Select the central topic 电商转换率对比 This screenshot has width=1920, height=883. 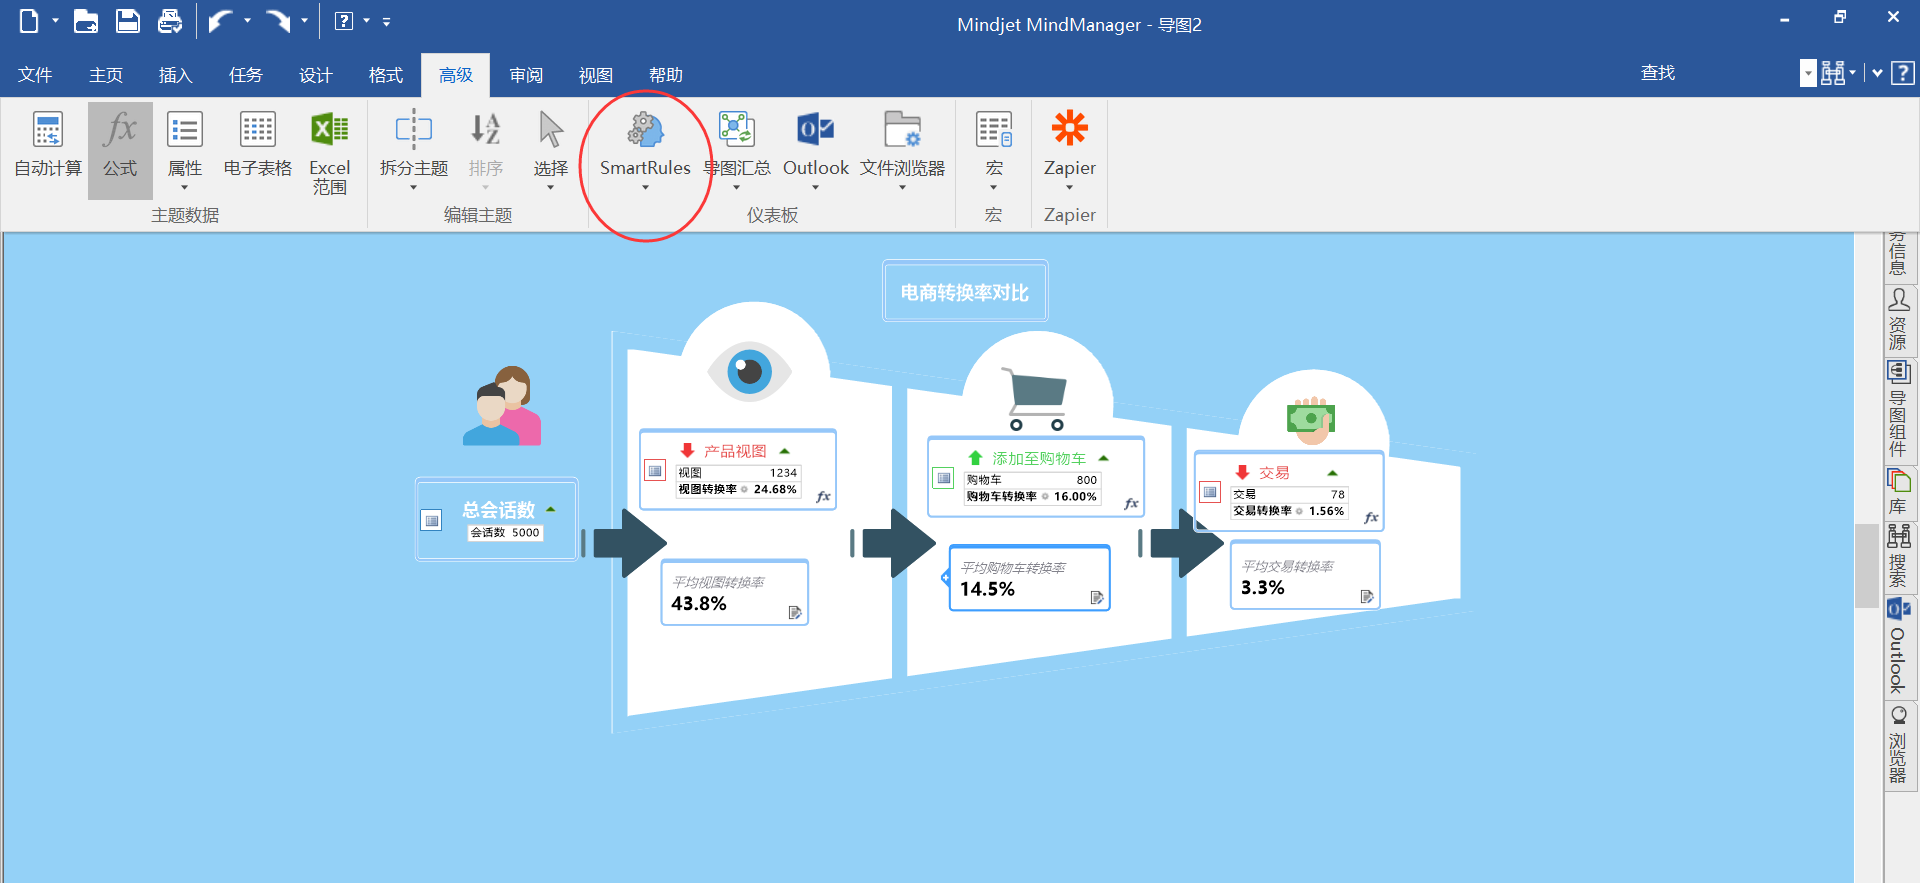(x=964, y=292)
